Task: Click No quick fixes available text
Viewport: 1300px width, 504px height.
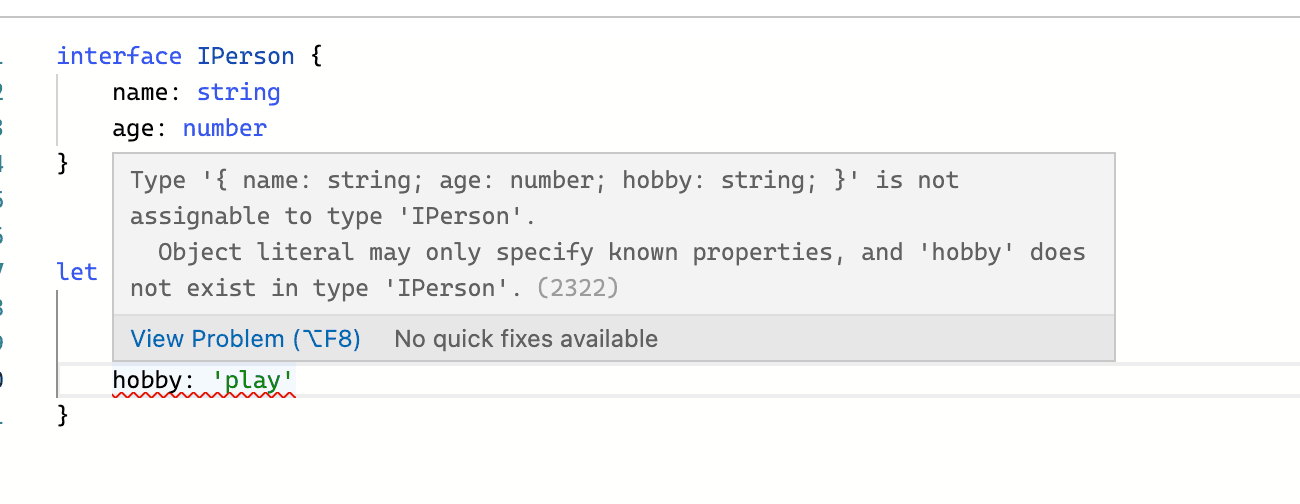Action: 526,339
